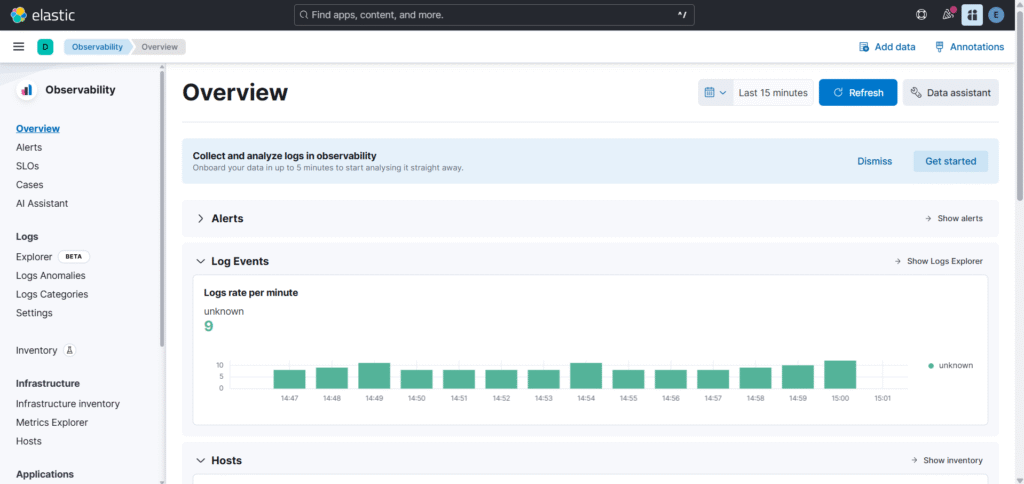1024x484 pixels.
Task: Click the BETA badge beside Explorer
Action: tap(74, 257)
